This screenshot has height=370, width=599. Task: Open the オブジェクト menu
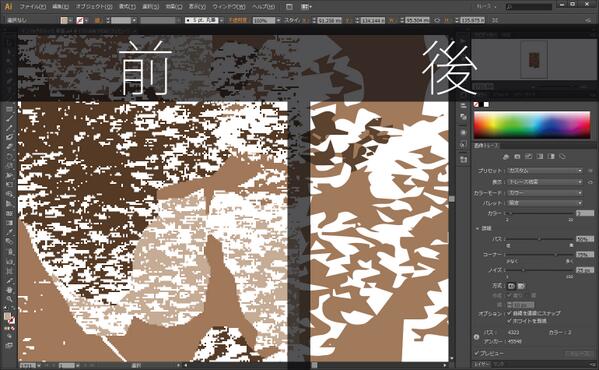(94, 6)
